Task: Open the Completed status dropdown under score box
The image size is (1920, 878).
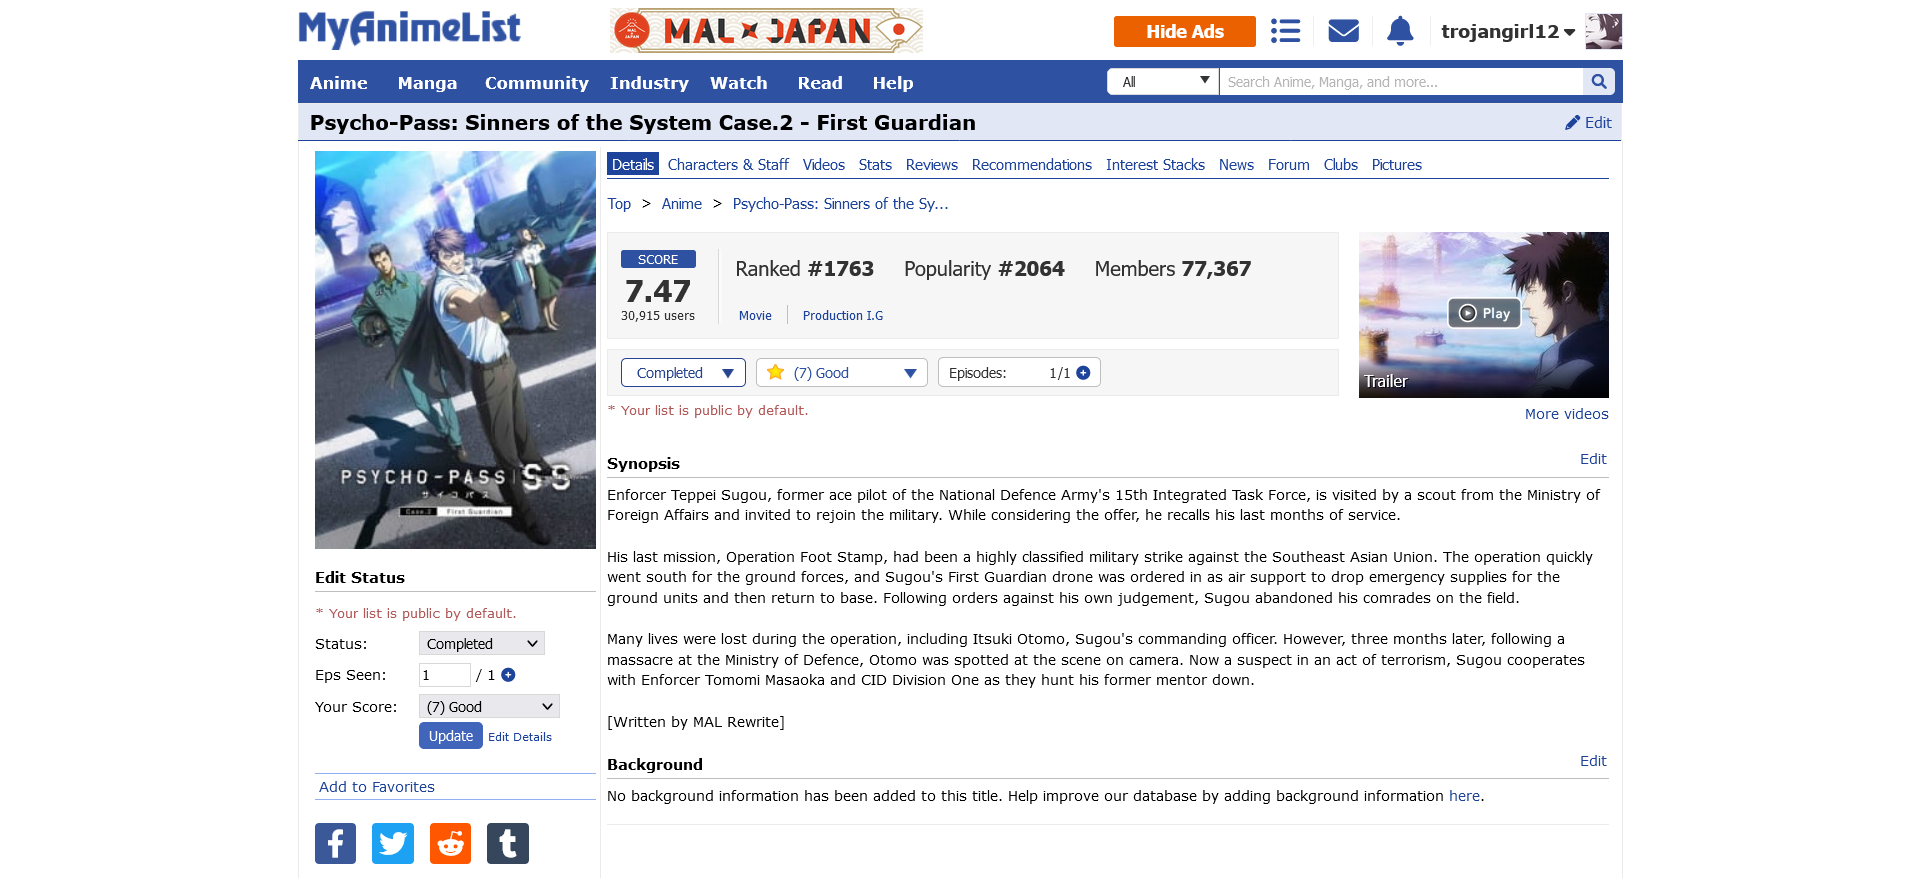Action: [683, 373]
